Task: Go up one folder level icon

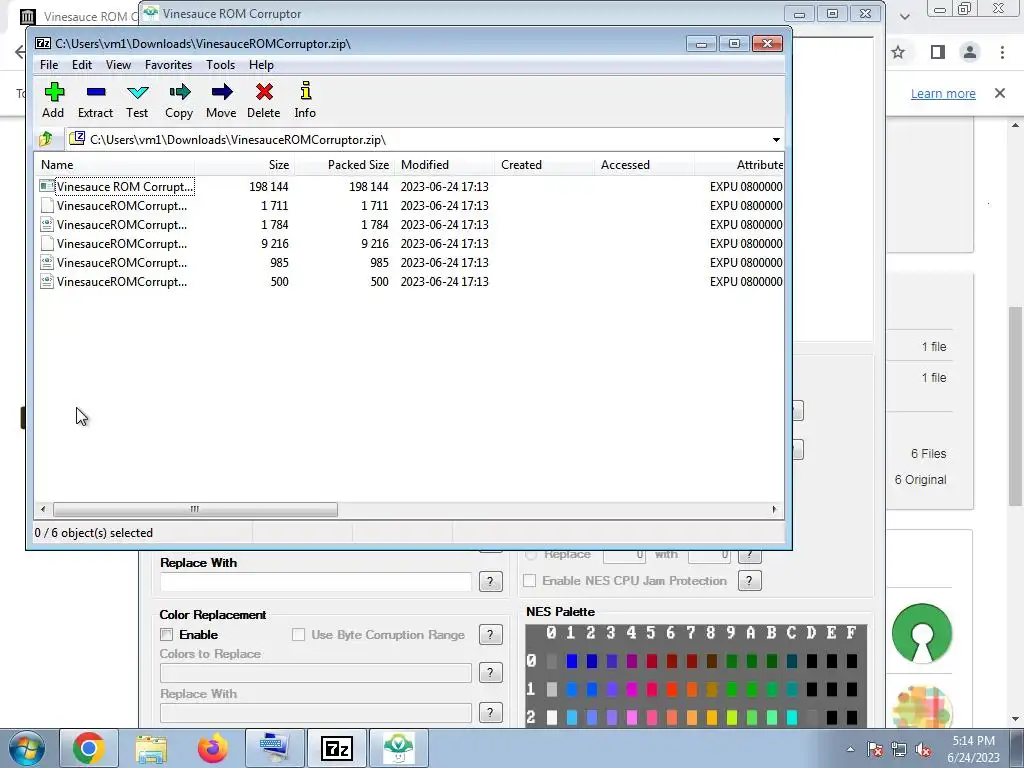Action: (x=46, y=139)
